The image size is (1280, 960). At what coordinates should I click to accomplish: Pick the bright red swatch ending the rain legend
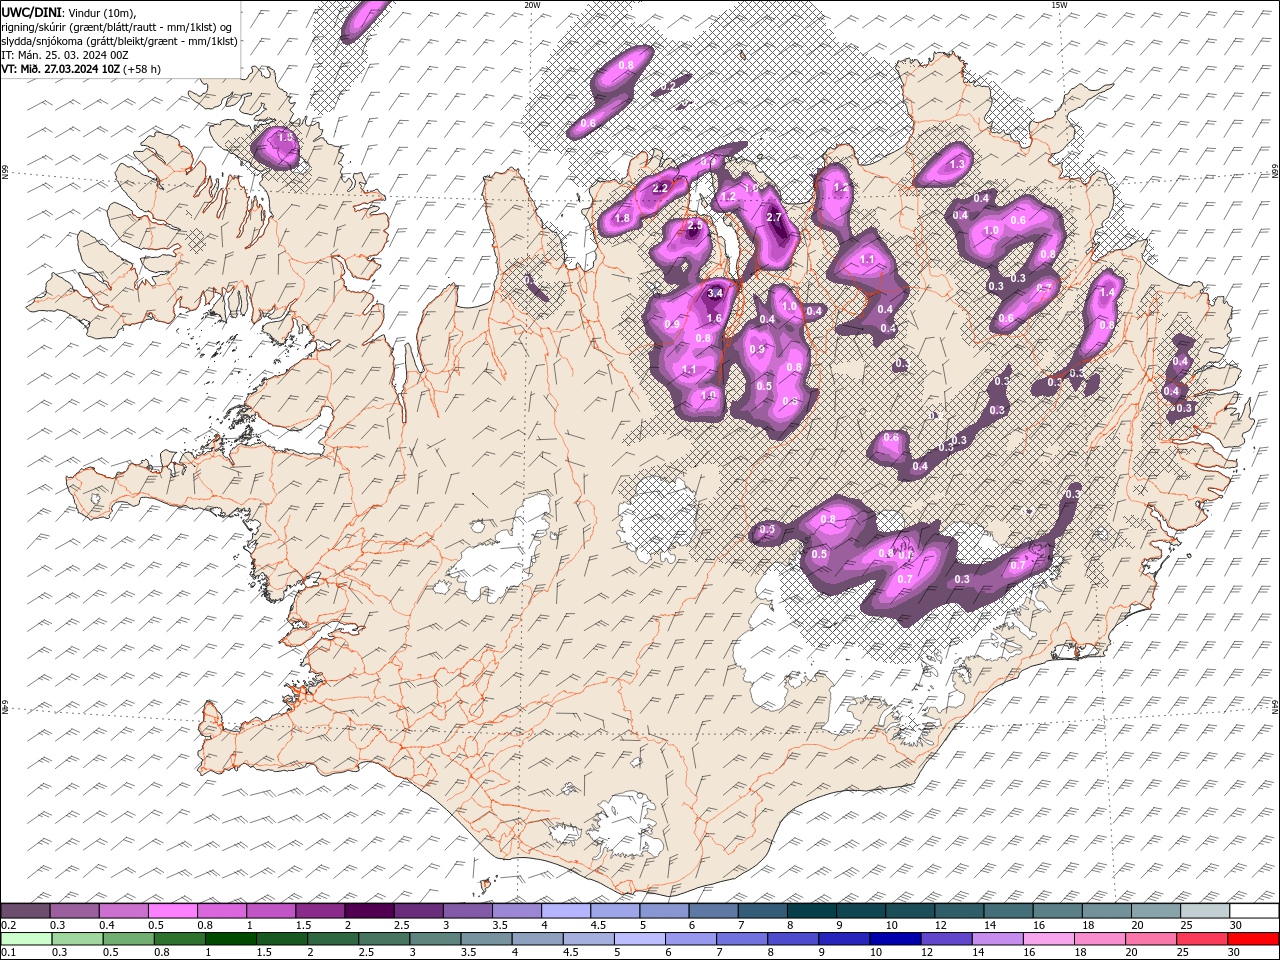1254,939
